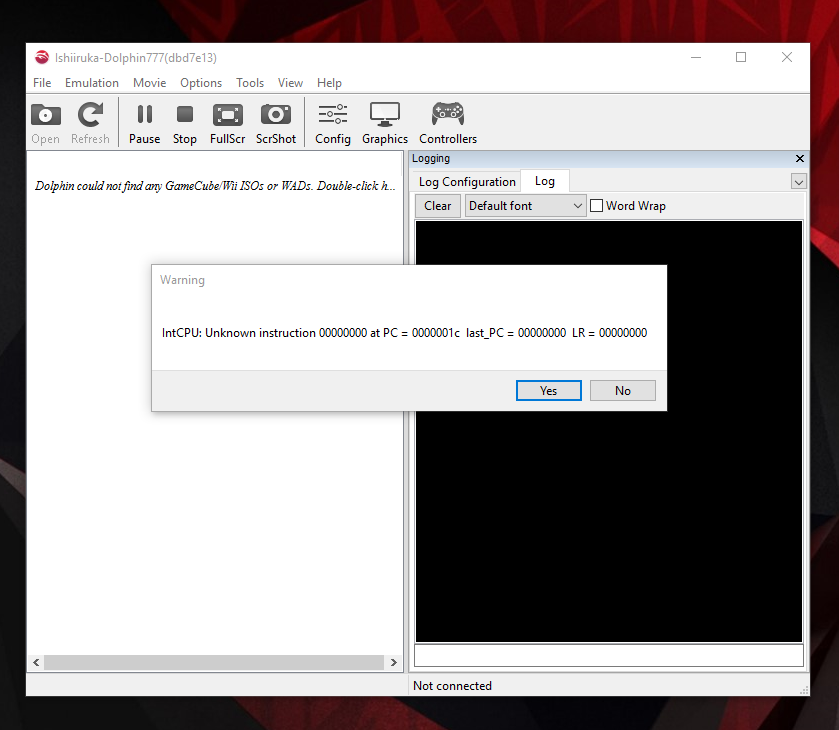Click the 'Not connected' status bar text

click(x=452, y=686)
